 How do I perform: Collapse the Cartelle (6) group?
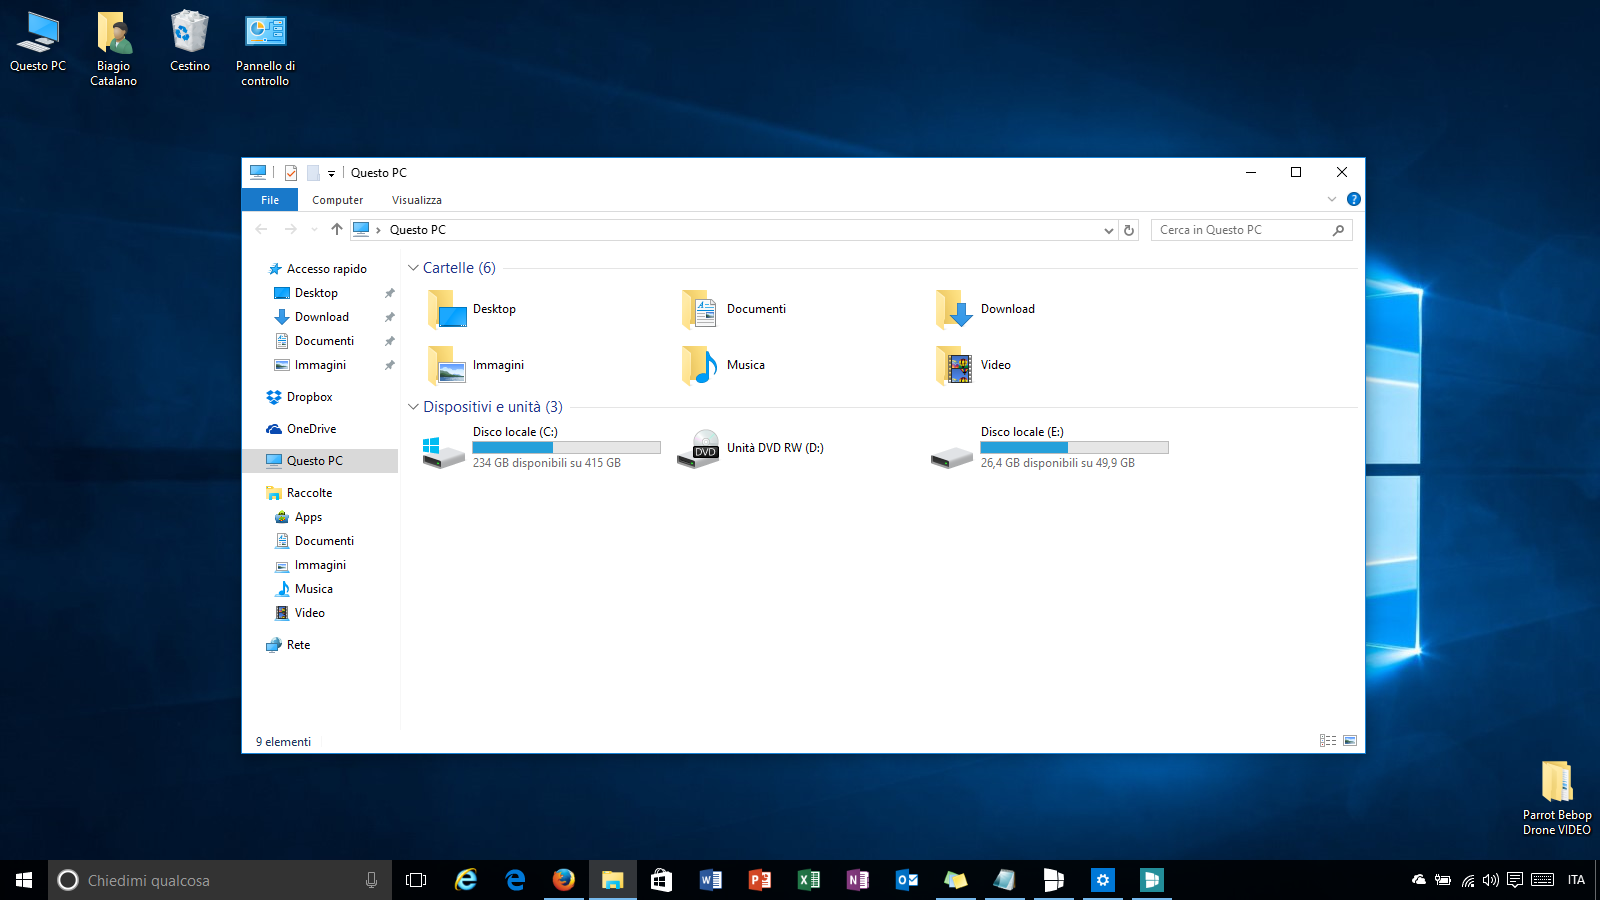(x=413, y=268)
